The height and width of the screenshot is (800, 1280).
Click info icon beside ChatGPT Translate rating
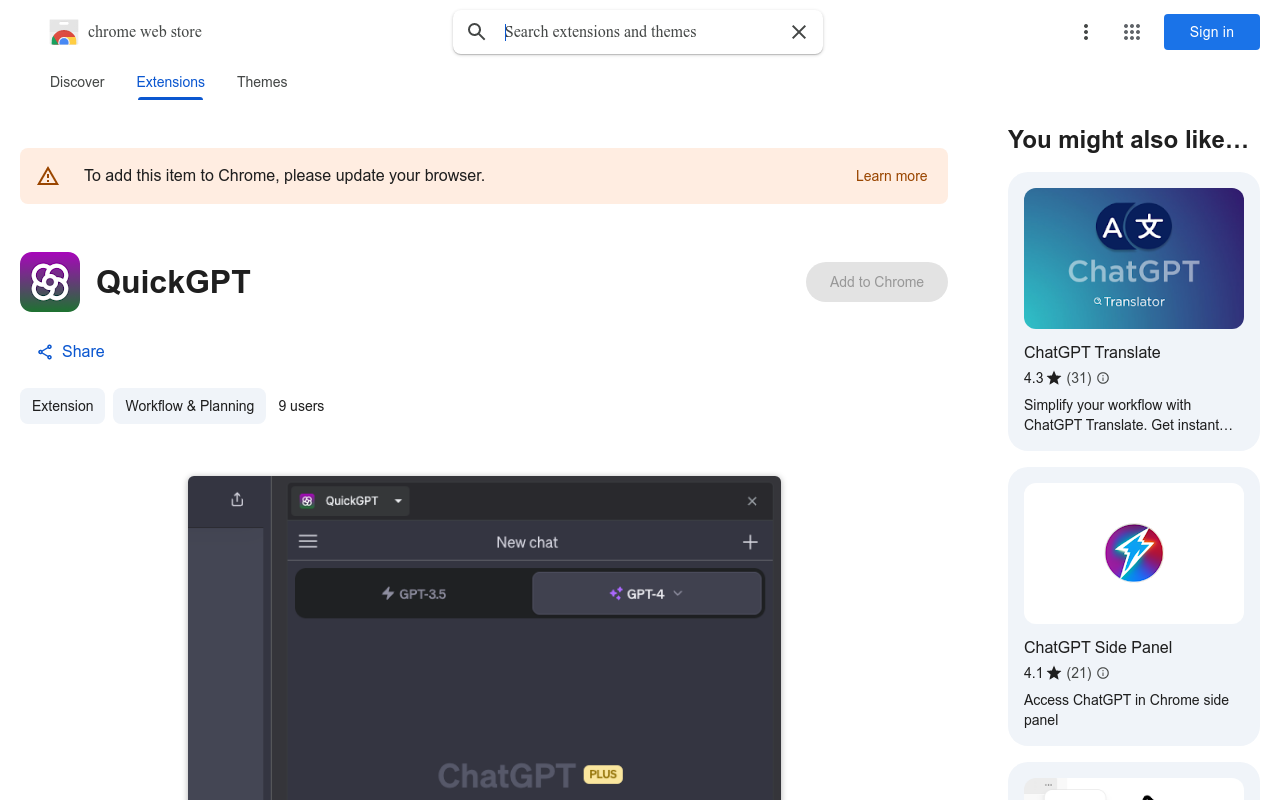point(1103,378)
